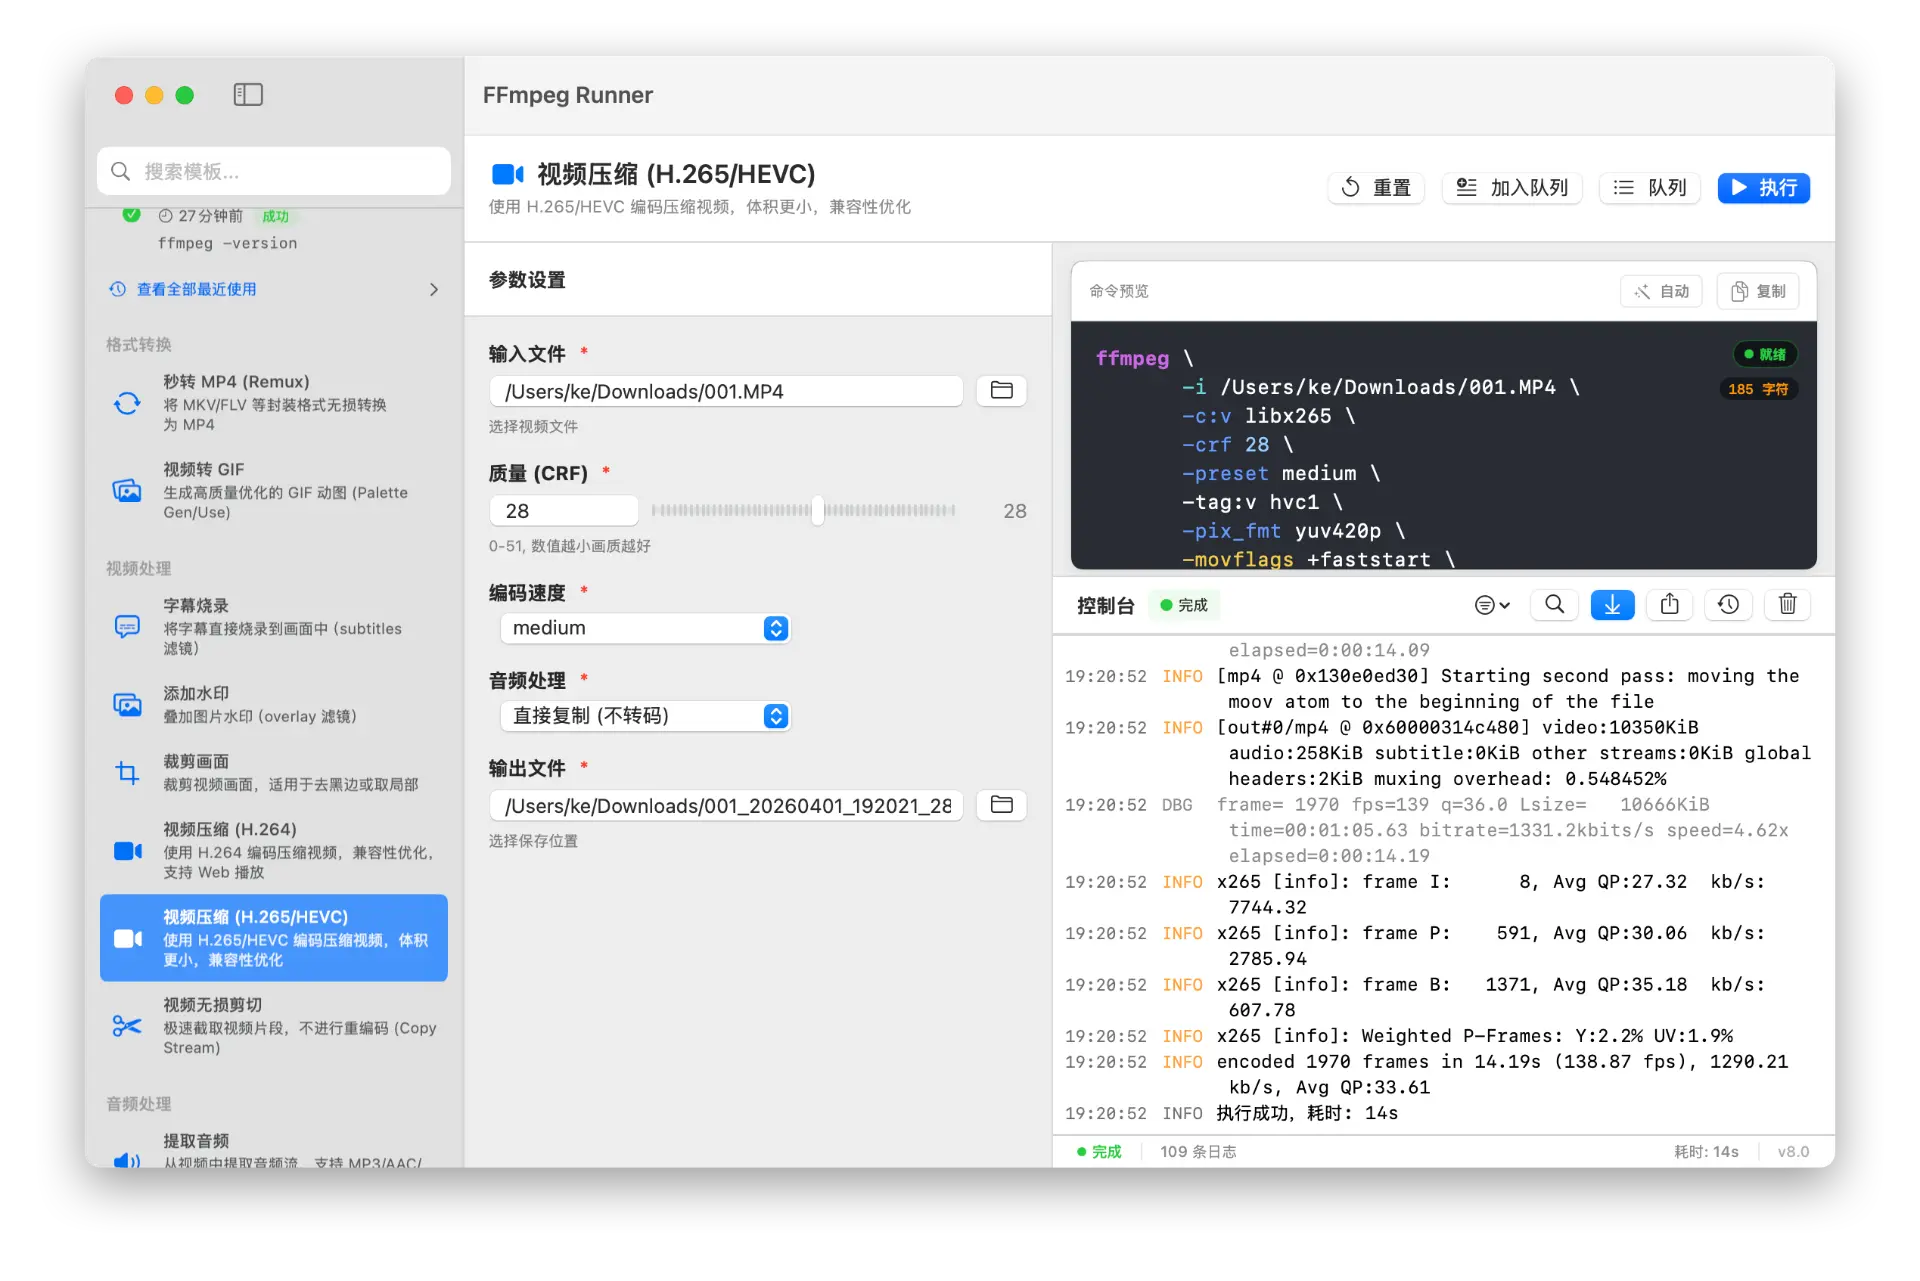Run command with 执行 button
This screenshot has height=1281, width=1920.
[1764, 188]
